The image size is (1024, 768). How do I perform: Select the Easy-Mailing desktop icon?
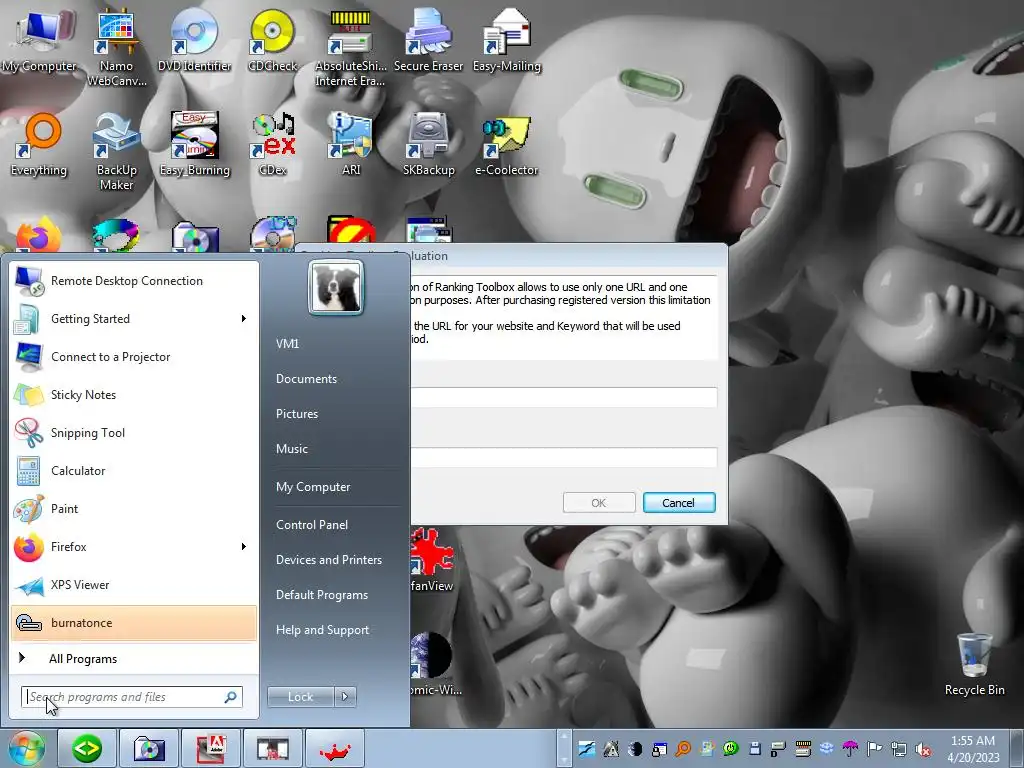coord(507,40)
